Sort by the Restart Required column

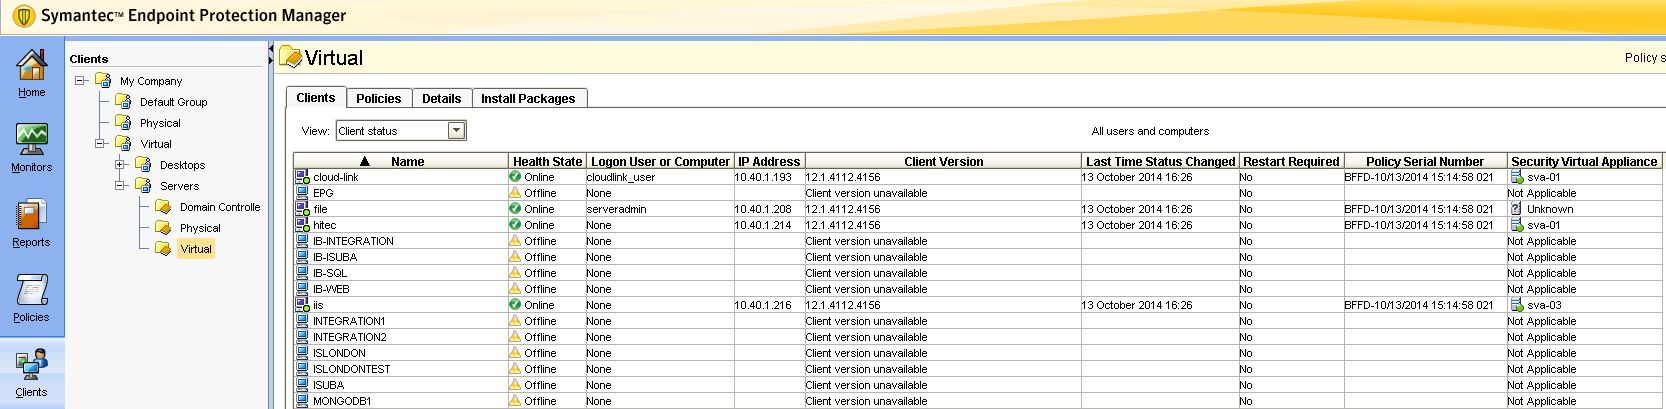click(1291, 161)
